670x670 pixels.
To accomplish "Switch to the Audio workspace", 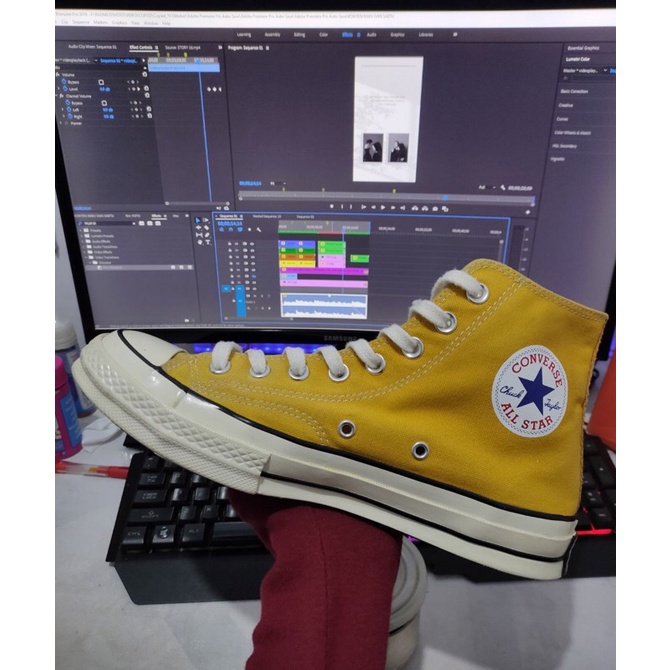I will click(x=371, y=35).
